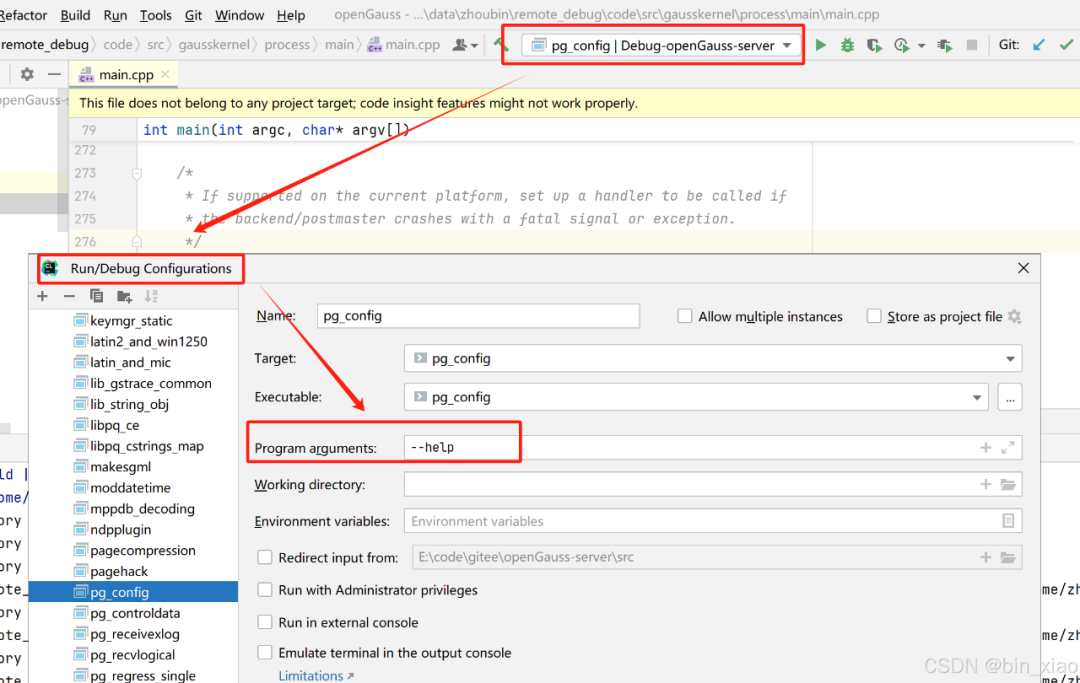Click the attach to process icon
The image size is (1080, 683).
(x=944, y=45)
